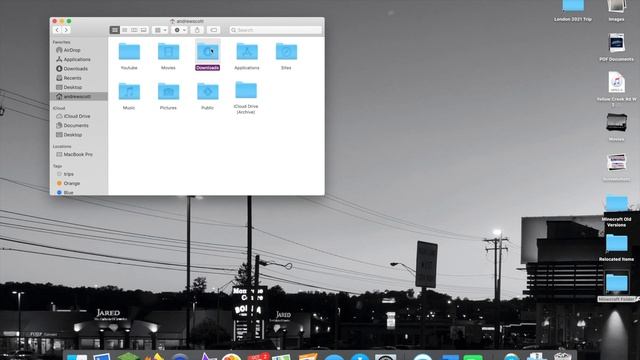The image size is (640, 360).
Task: Select the Sites folder
Action: tap(286, 56)
